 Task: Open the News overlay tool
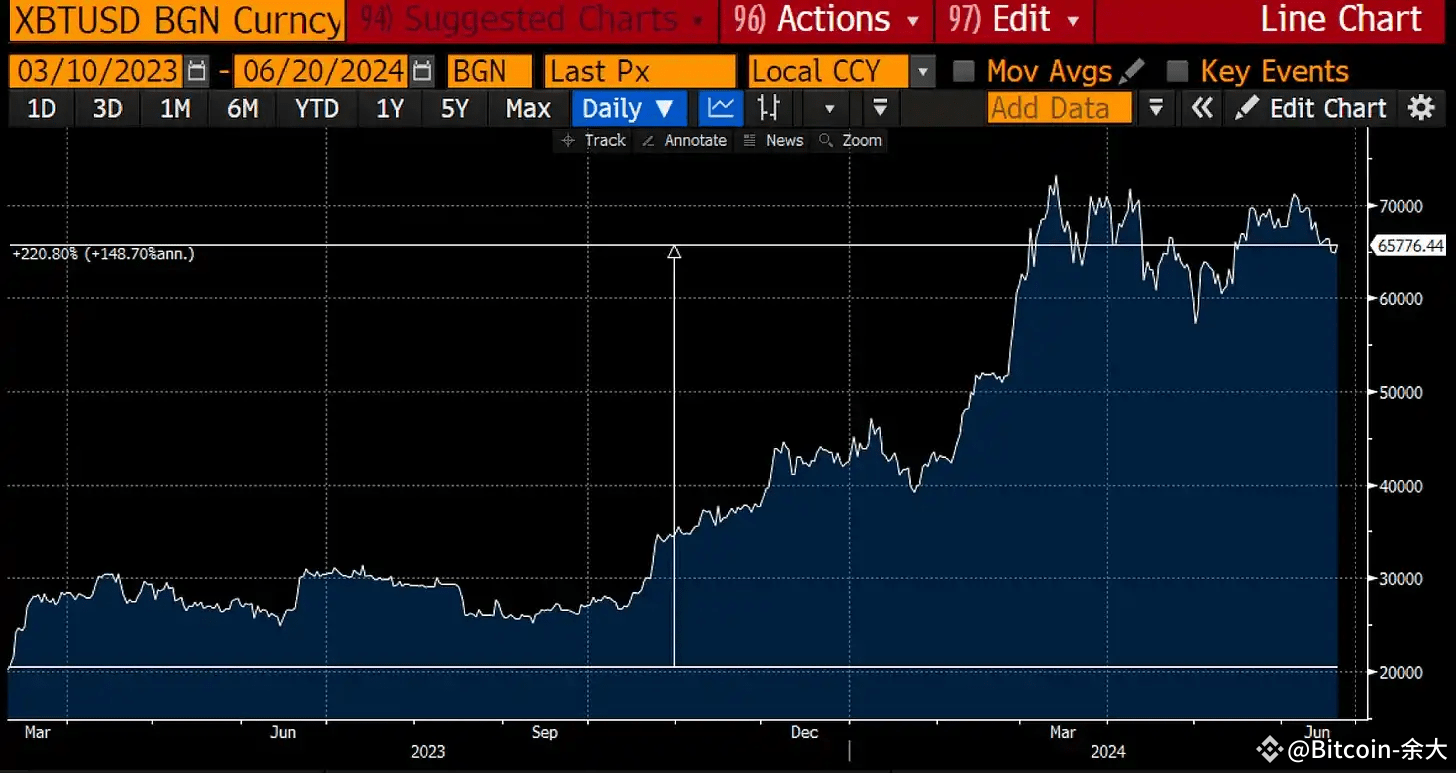tap(774, 140)
